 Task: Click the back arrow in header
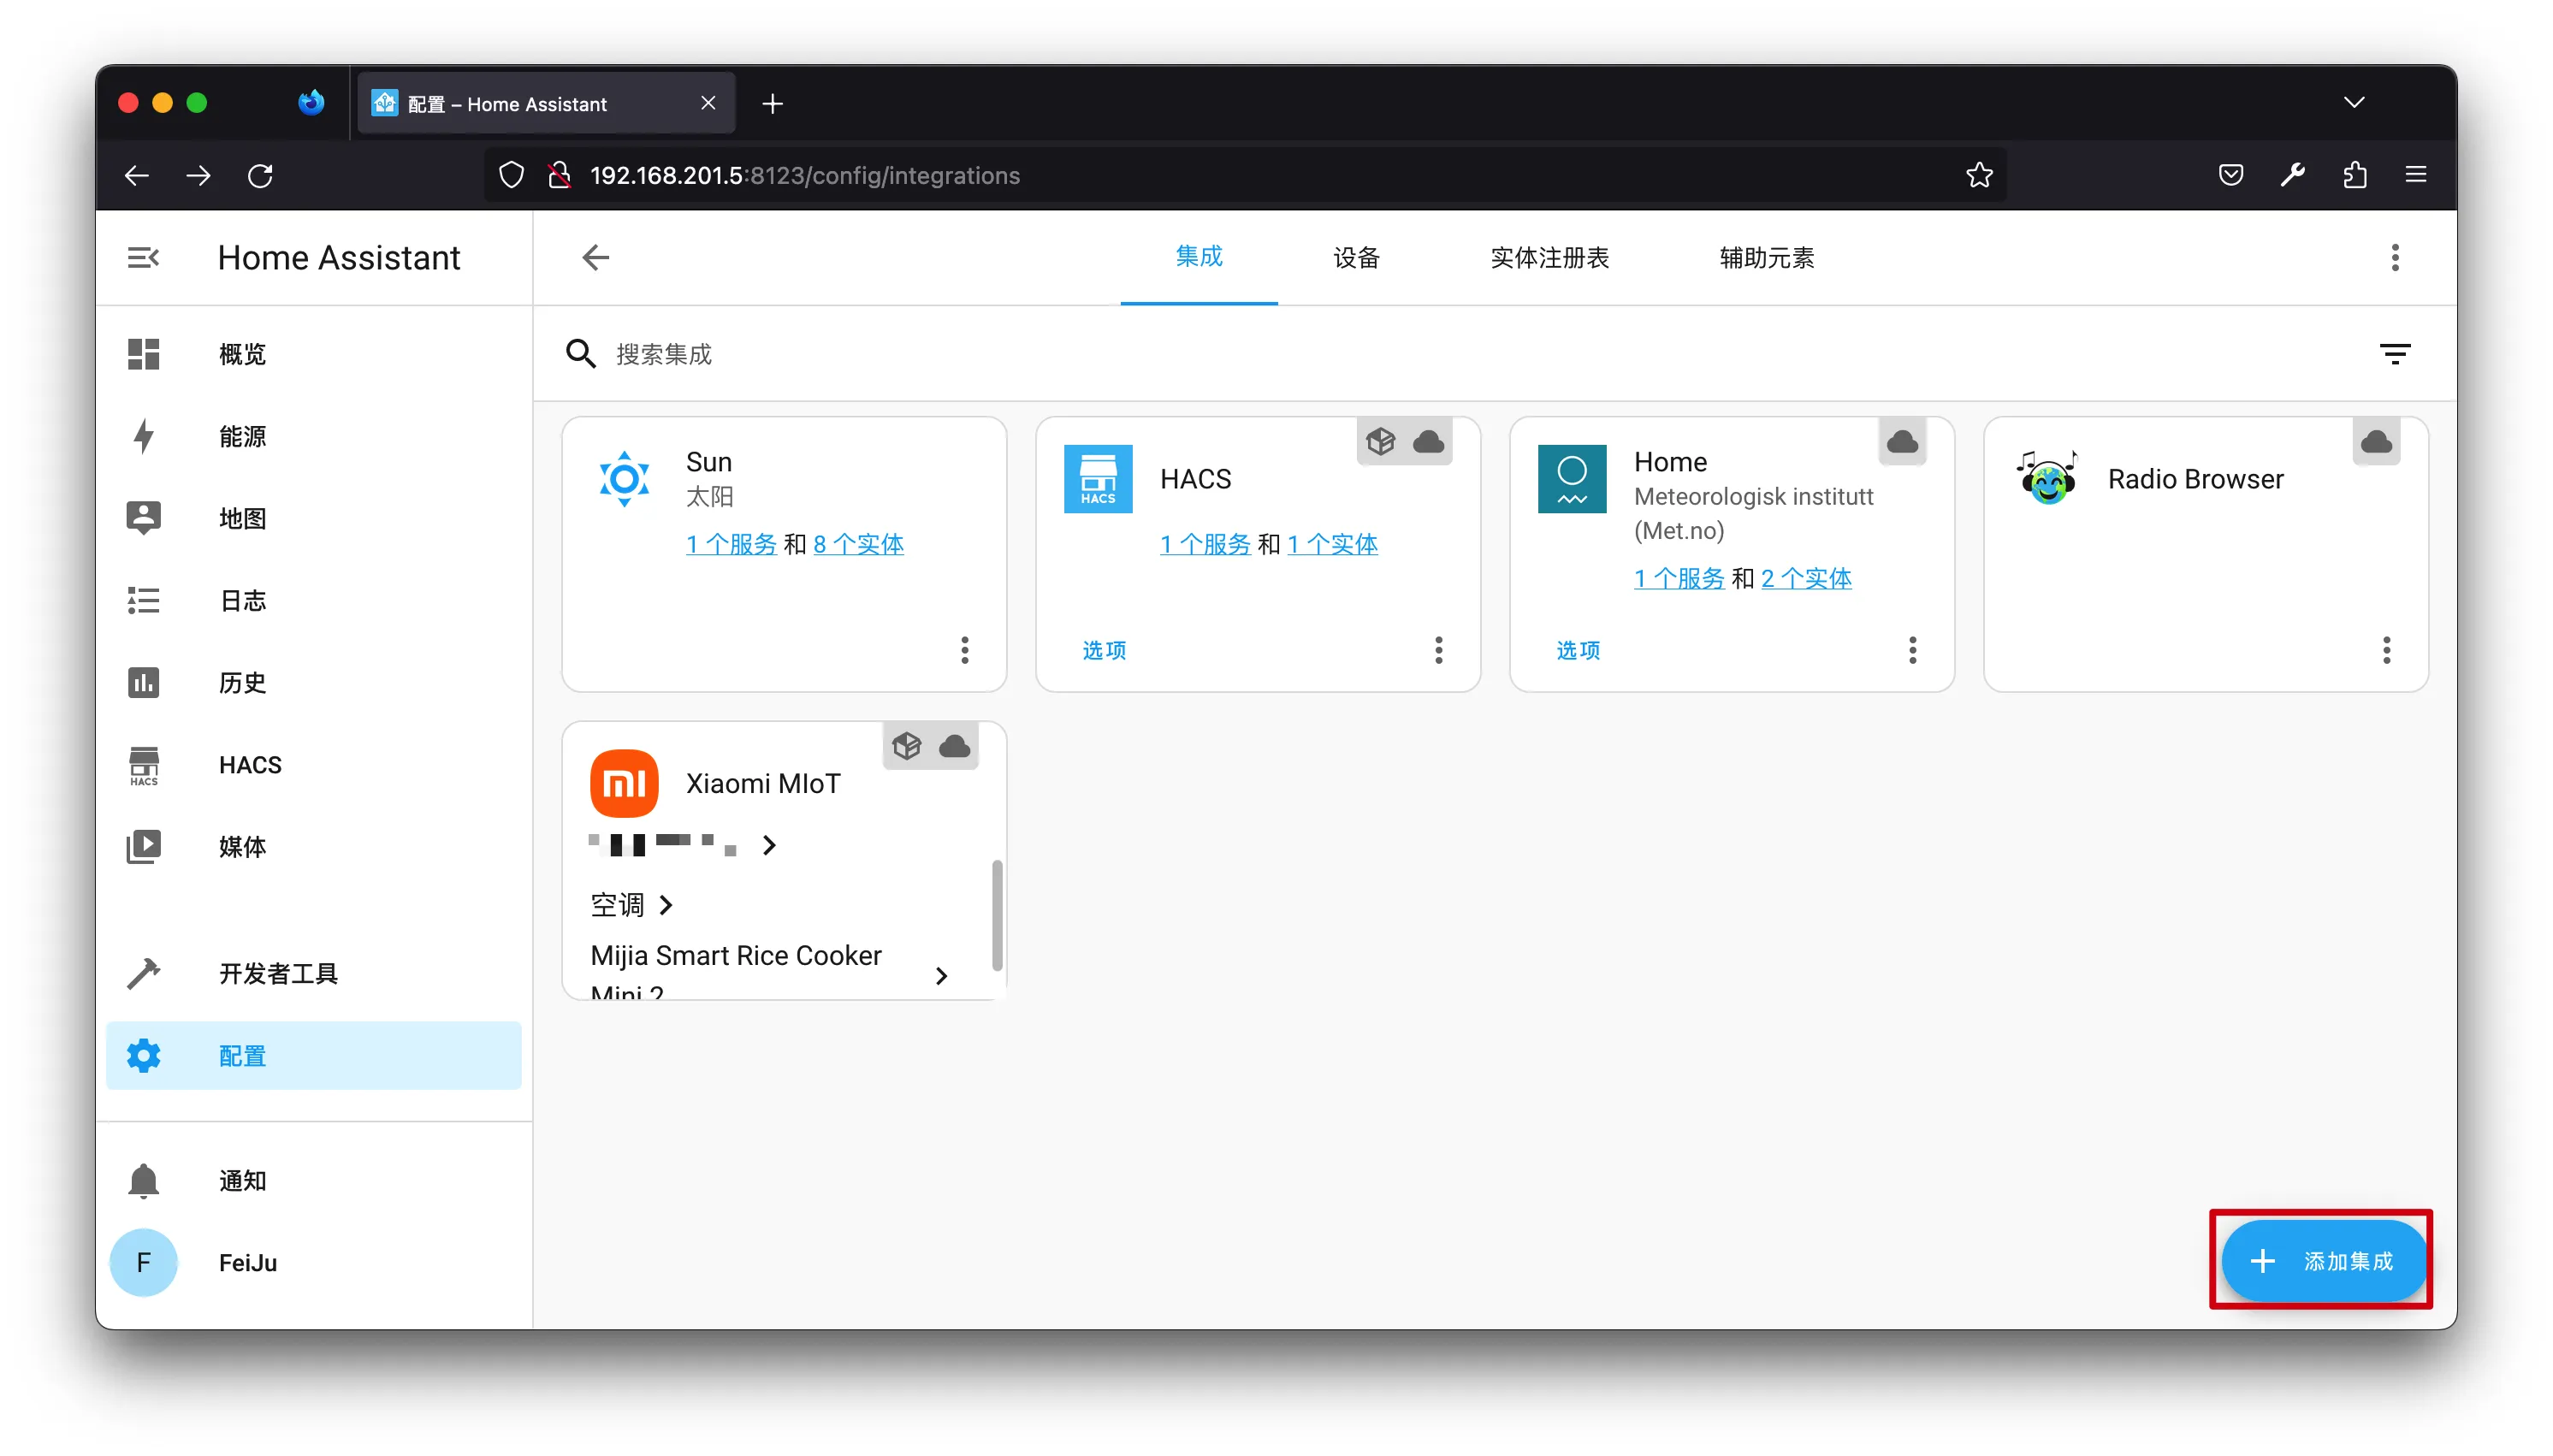click(x=596, y=258)
